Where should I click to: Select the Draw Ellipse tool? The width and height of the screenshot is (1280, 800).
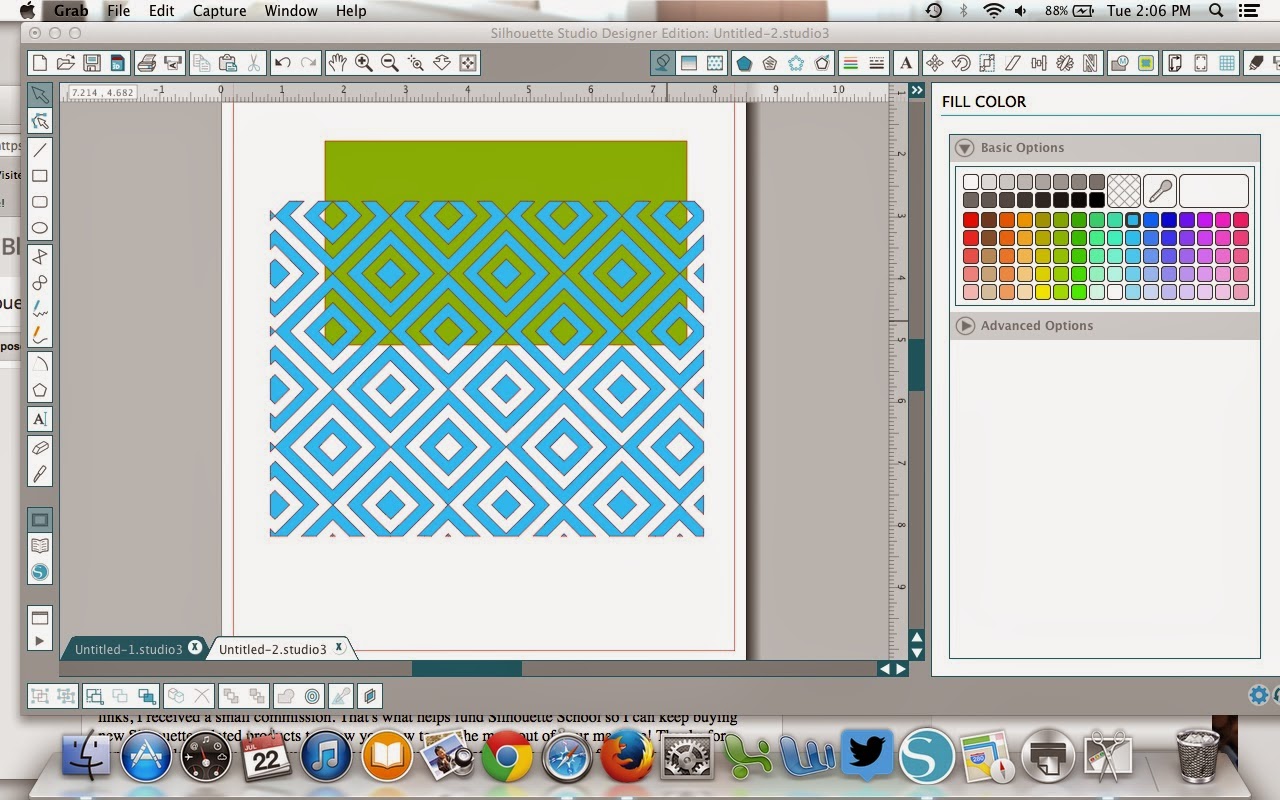[40, 228]
